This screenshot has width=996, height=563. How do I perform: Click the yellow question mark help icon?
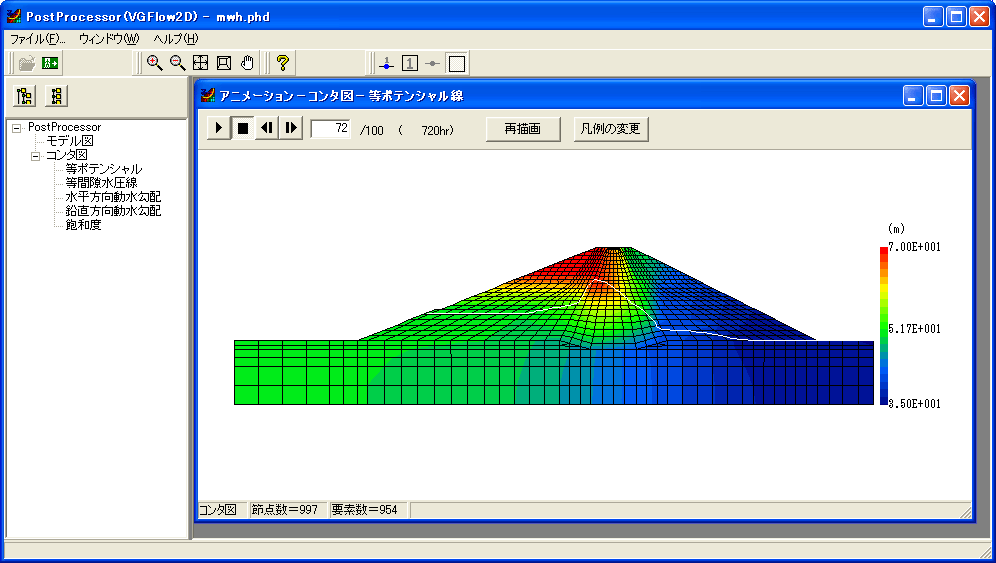(x=283, y=63)
